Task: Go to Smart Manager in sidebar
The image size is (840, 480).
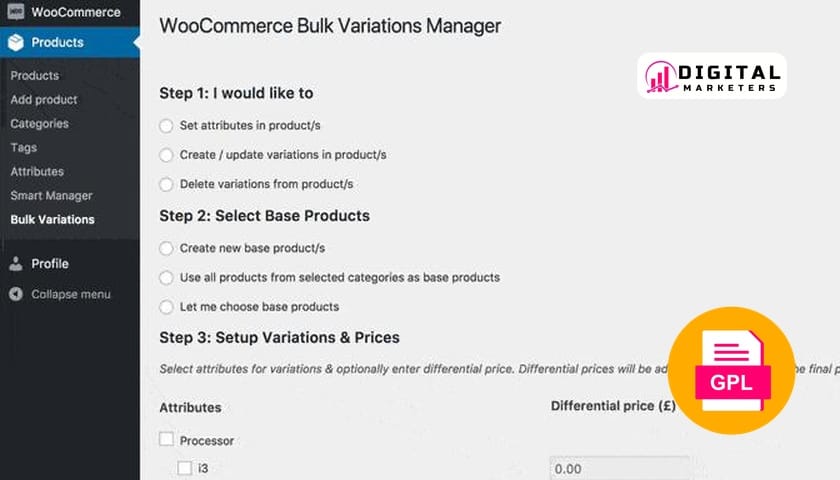Action: [51, 196]
